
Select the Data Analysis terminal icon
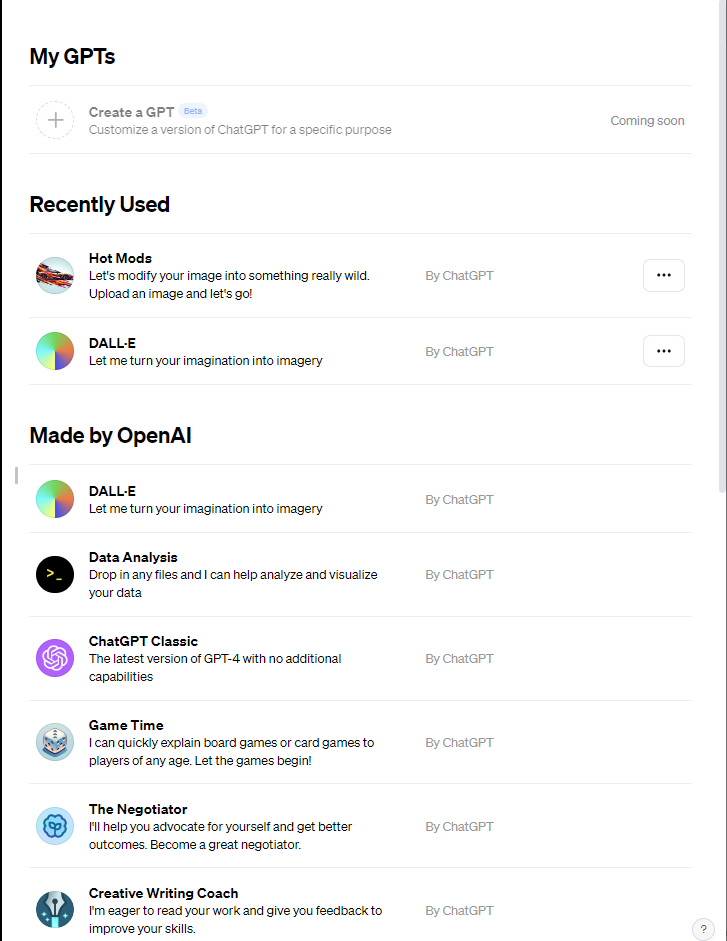55,574
